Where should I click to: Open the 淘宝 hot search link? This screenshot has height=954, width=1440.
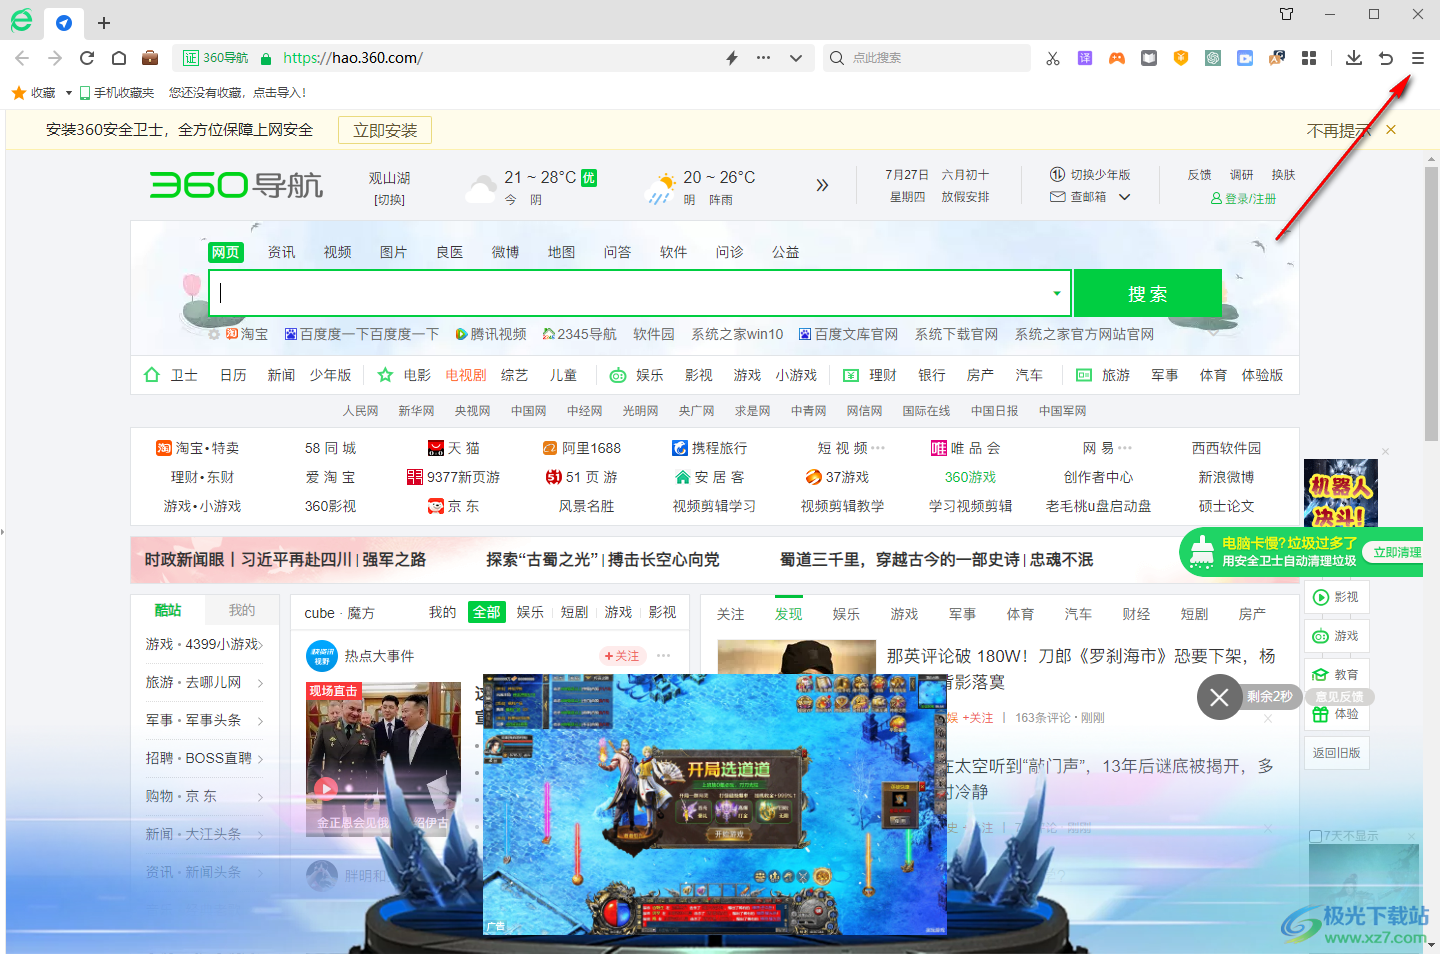coord(247,334)
